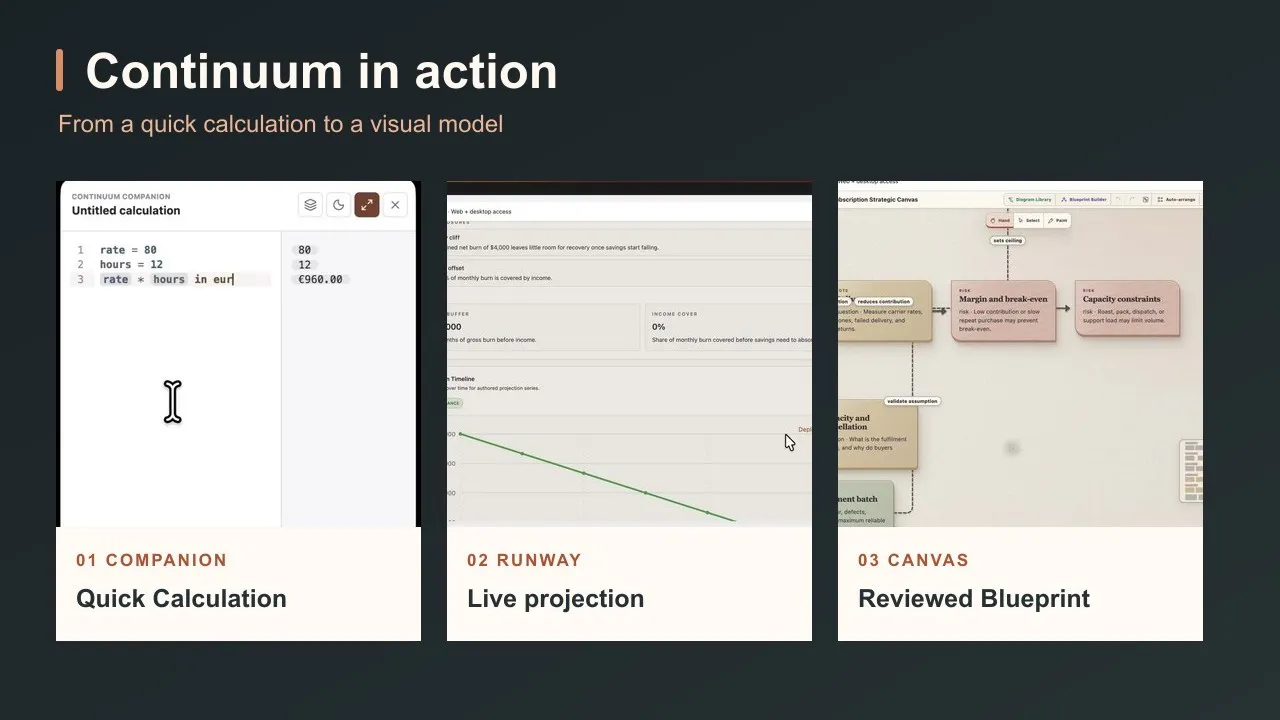
Task: Open the Diagram Library button
Action: tap(1028, 199)
